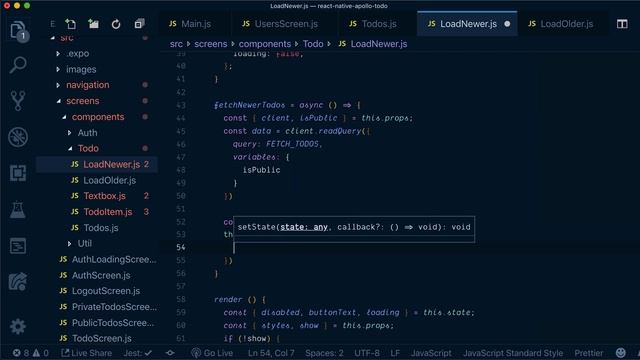Switch to the Main.js tab
640x360 pixels.
point(191,24)
